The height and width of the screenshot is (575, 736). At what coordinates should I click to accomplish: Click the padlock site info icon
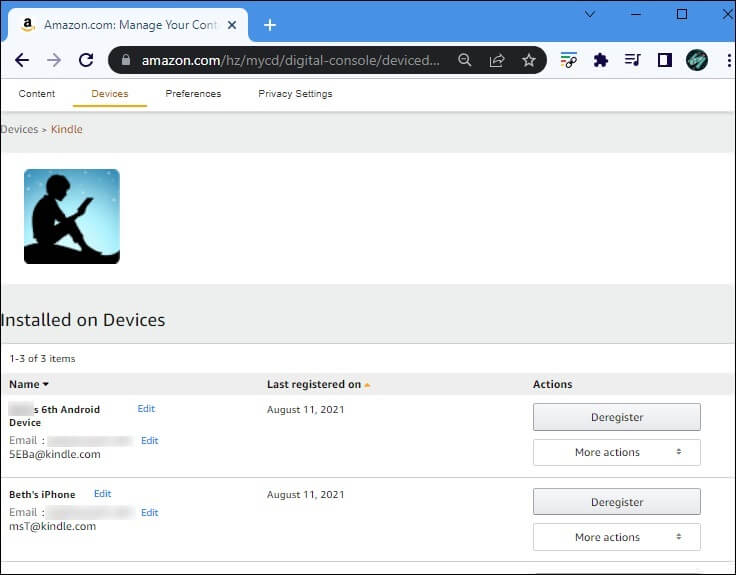pos(125,60)
